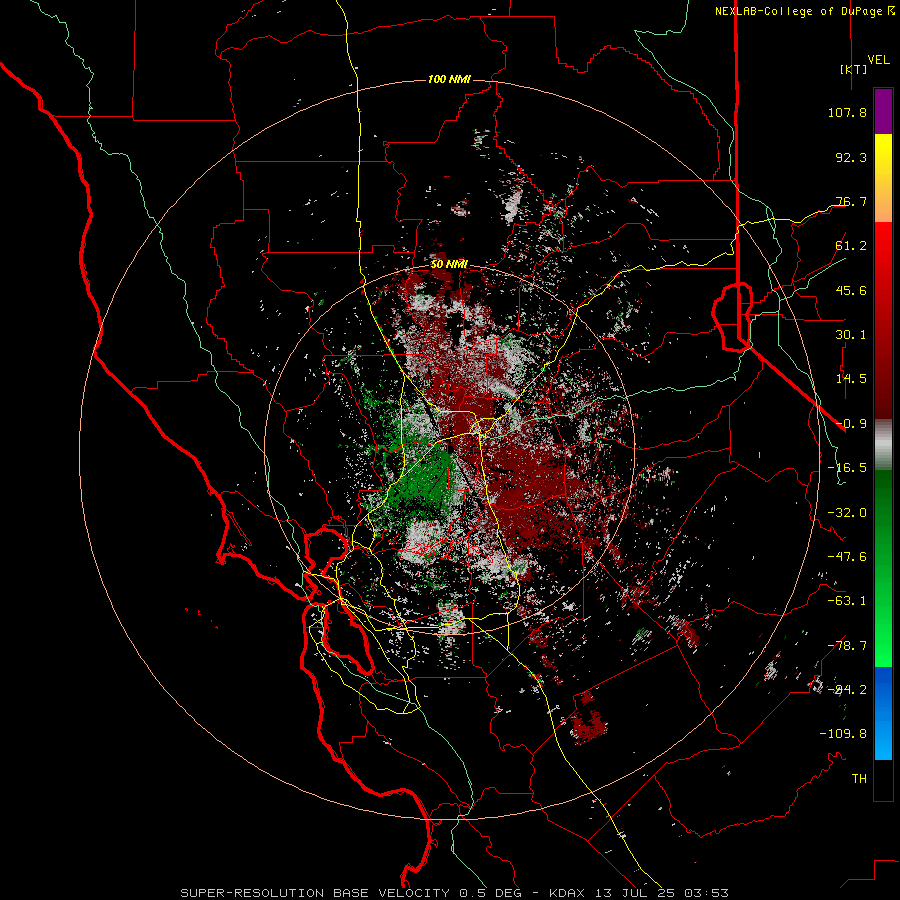Pick the gray near-zero segment of the velocity scale
The height and width of the screenshot is (900, 900).
pyautogui.click(x=883, y=445)
